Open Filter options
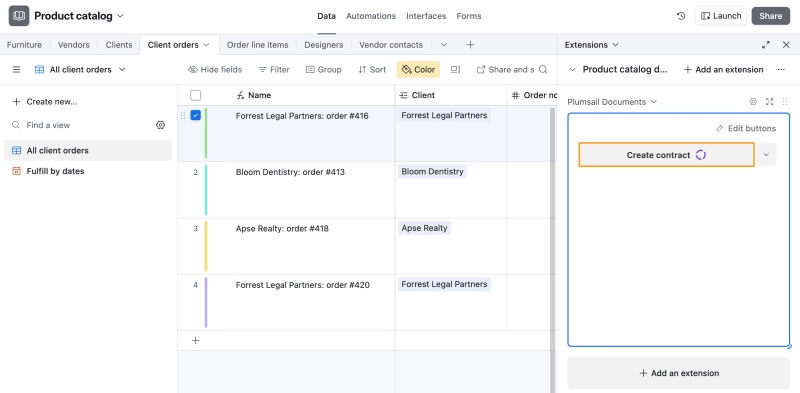800x393 pixels. [x=273, y=69]
